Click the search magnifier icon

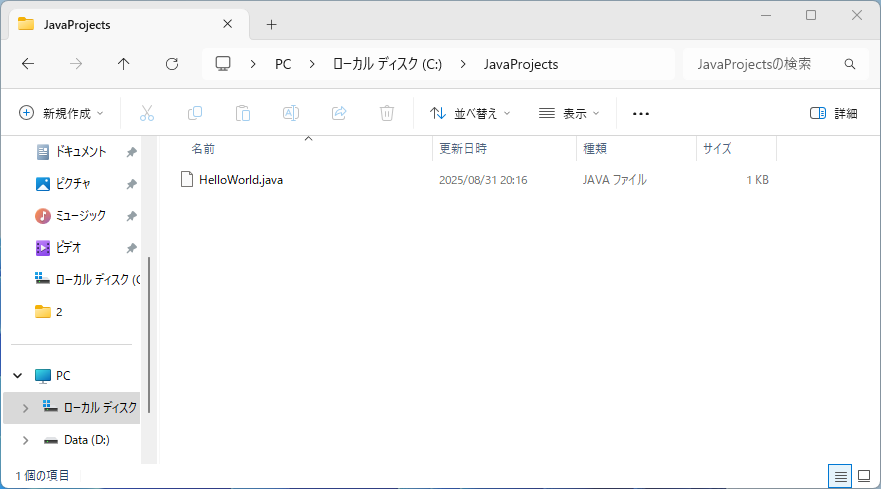[850, 64]
